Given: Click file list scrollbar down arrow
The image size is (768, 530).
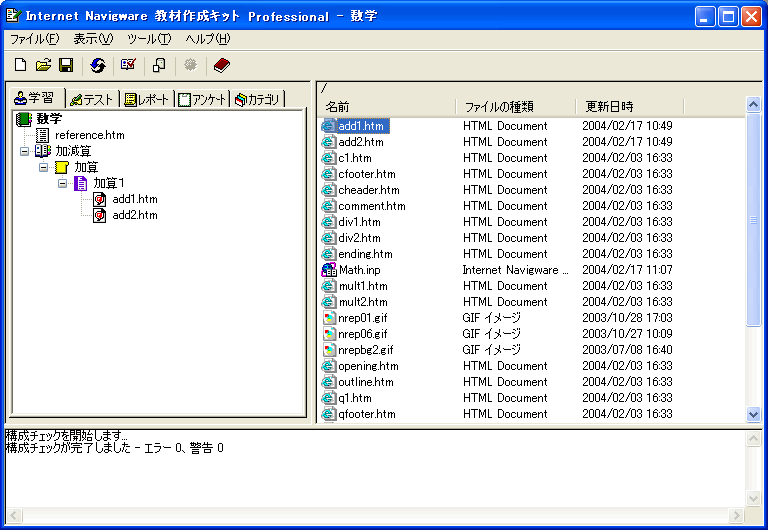Looking at the screenshot, I should click(753, 414).
